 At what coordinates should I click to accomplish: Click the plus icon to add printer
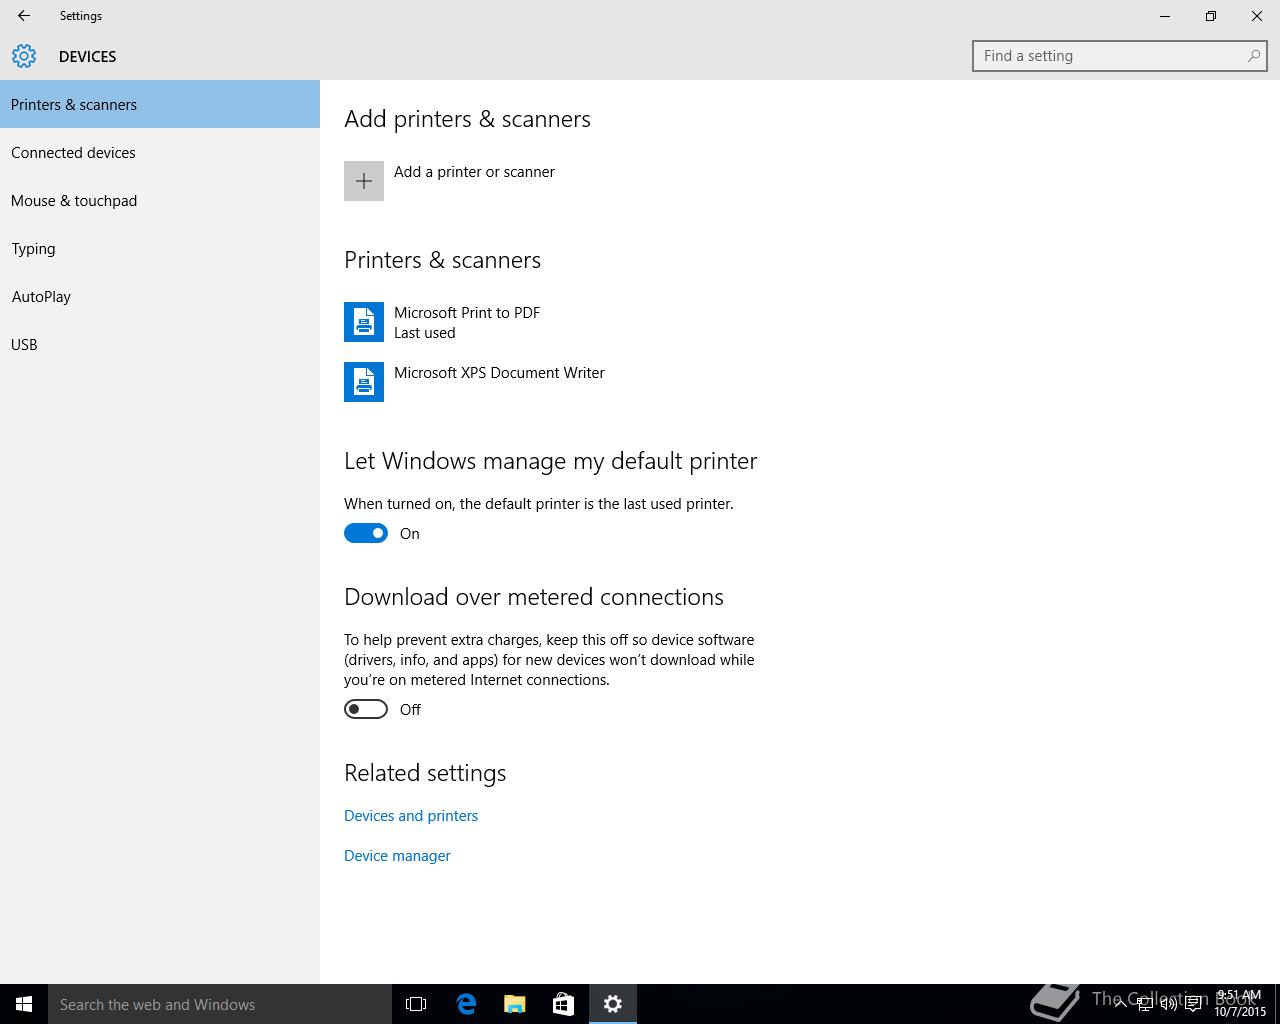(364, 181)
